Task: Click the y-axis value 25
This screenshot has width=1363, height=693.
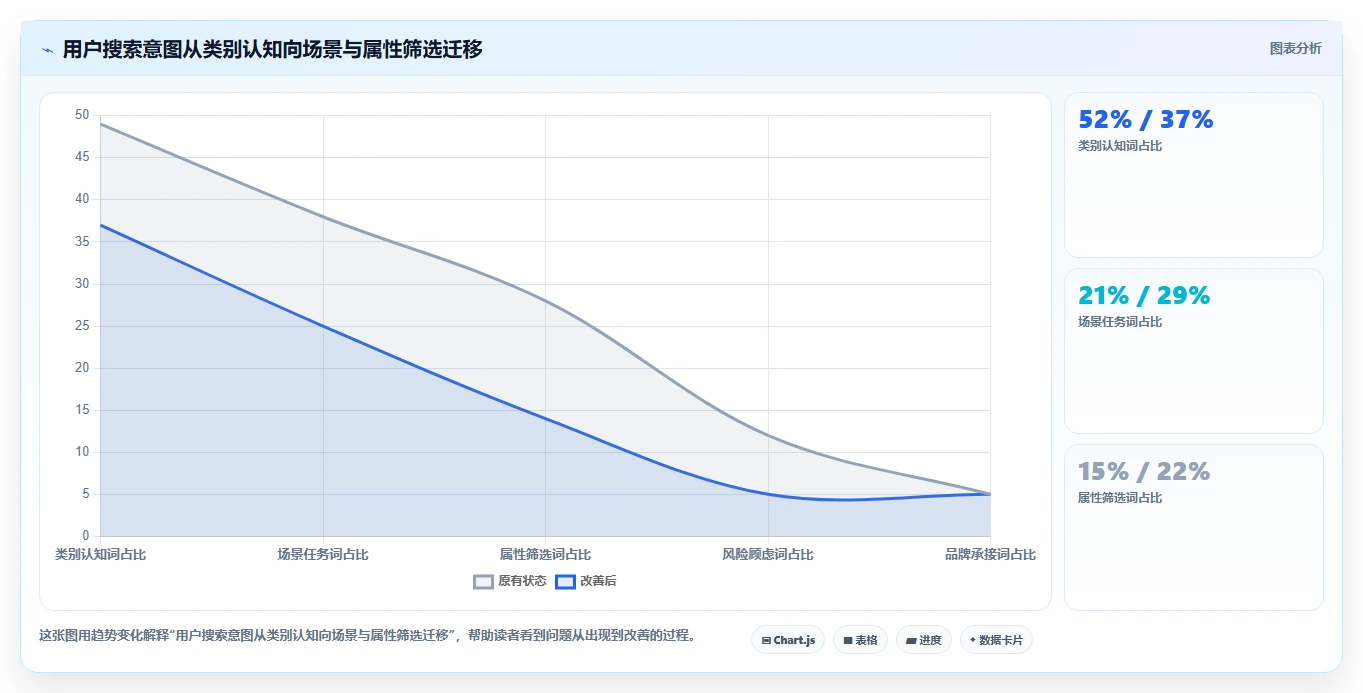Action: (82, 326)
